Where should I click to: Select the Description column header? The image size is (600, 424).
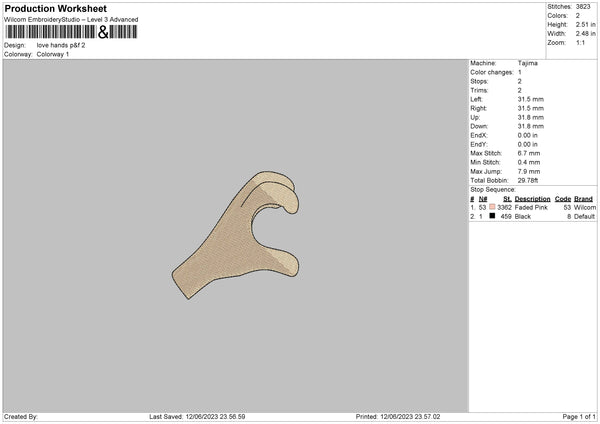click(x=532, y=199)
